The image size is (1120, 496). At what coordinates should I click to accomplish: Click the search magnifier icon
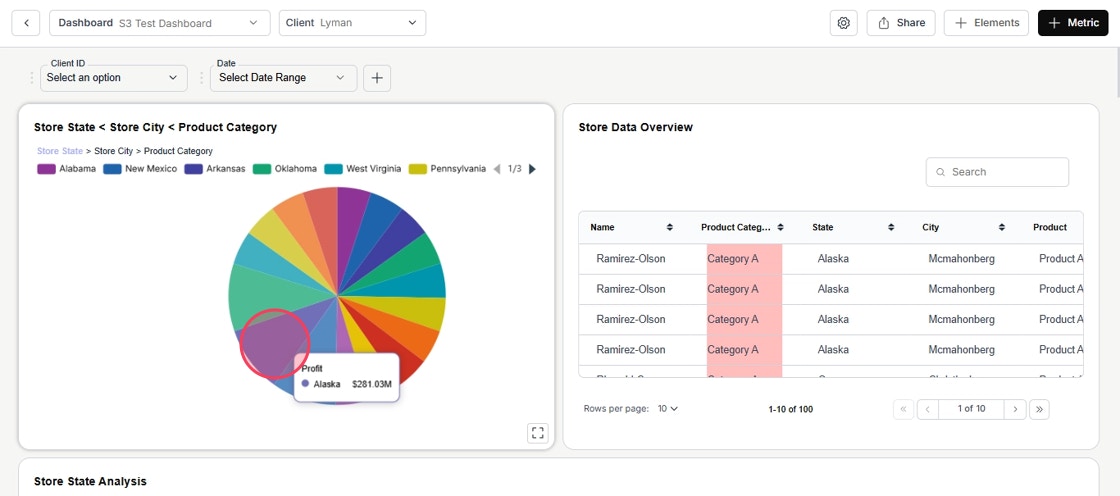941,172
